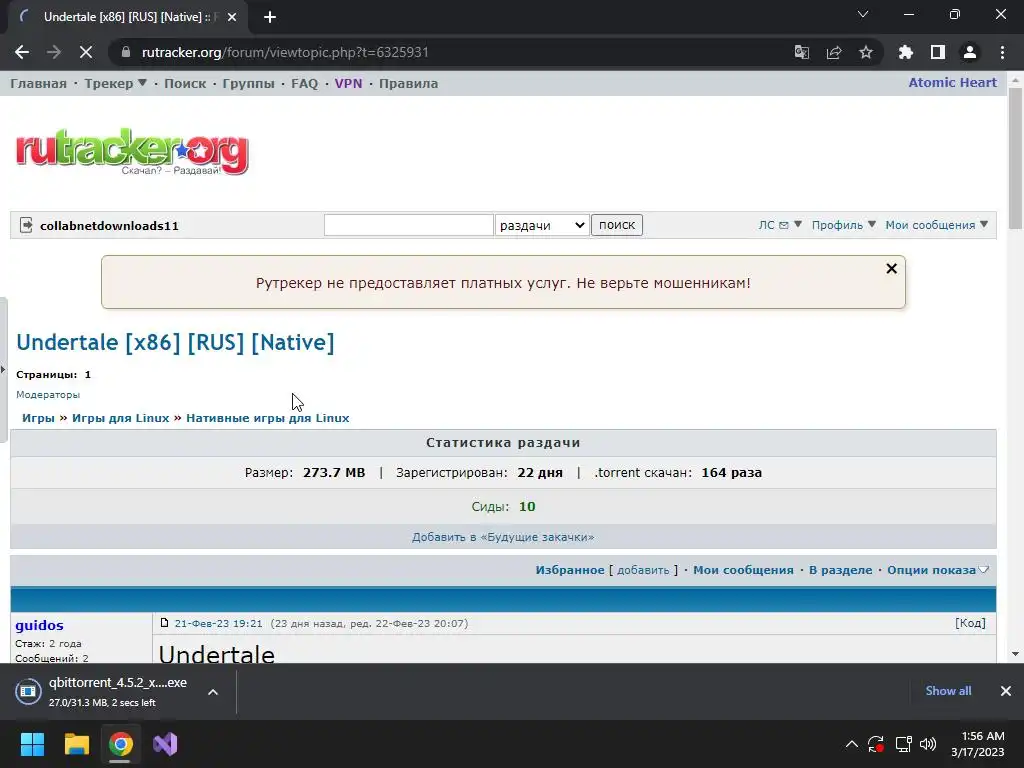Open the post icon beside 21-Фев-23 date
This screenshot has width=1024, height=768.
coord(165,623)
